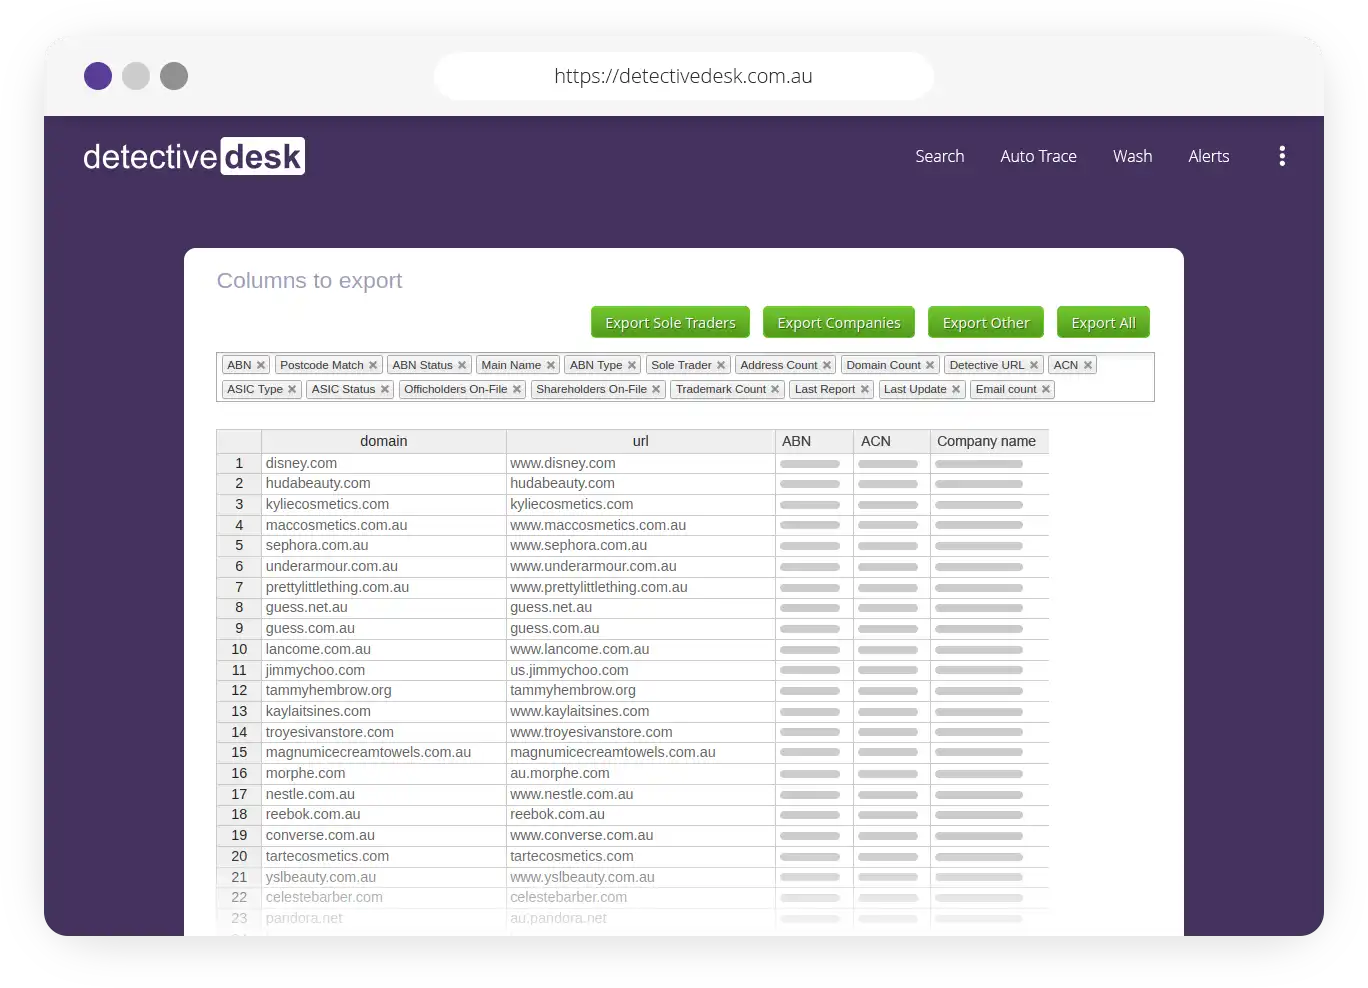This screenshot has width=1368, height=988.
Task: Remove the Shareholders On-File tag
Action: [x=656, y=390]
